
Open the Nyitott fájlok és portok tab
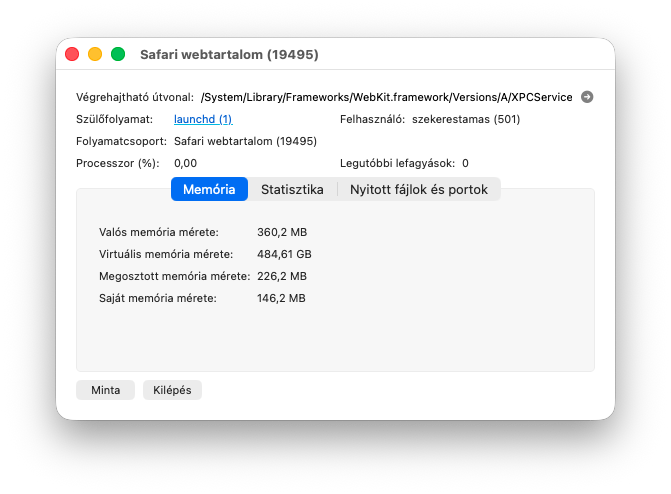pyautogui.click(x=419, y=189)
